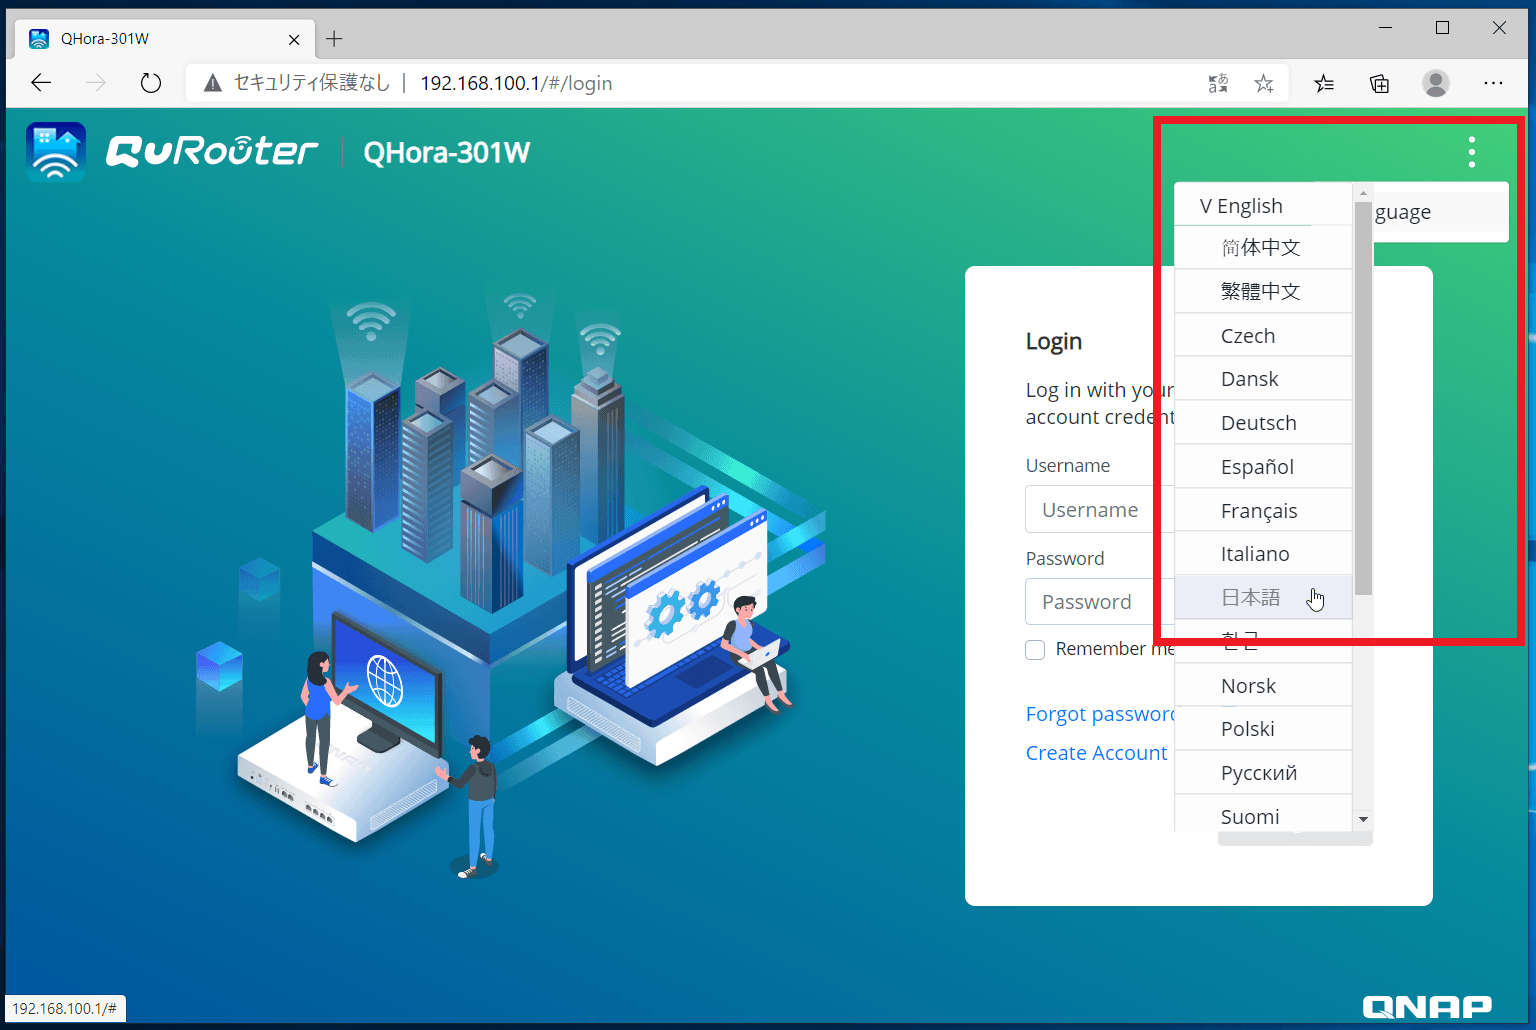Select Norsk language option

click(x=1263, y=686)
